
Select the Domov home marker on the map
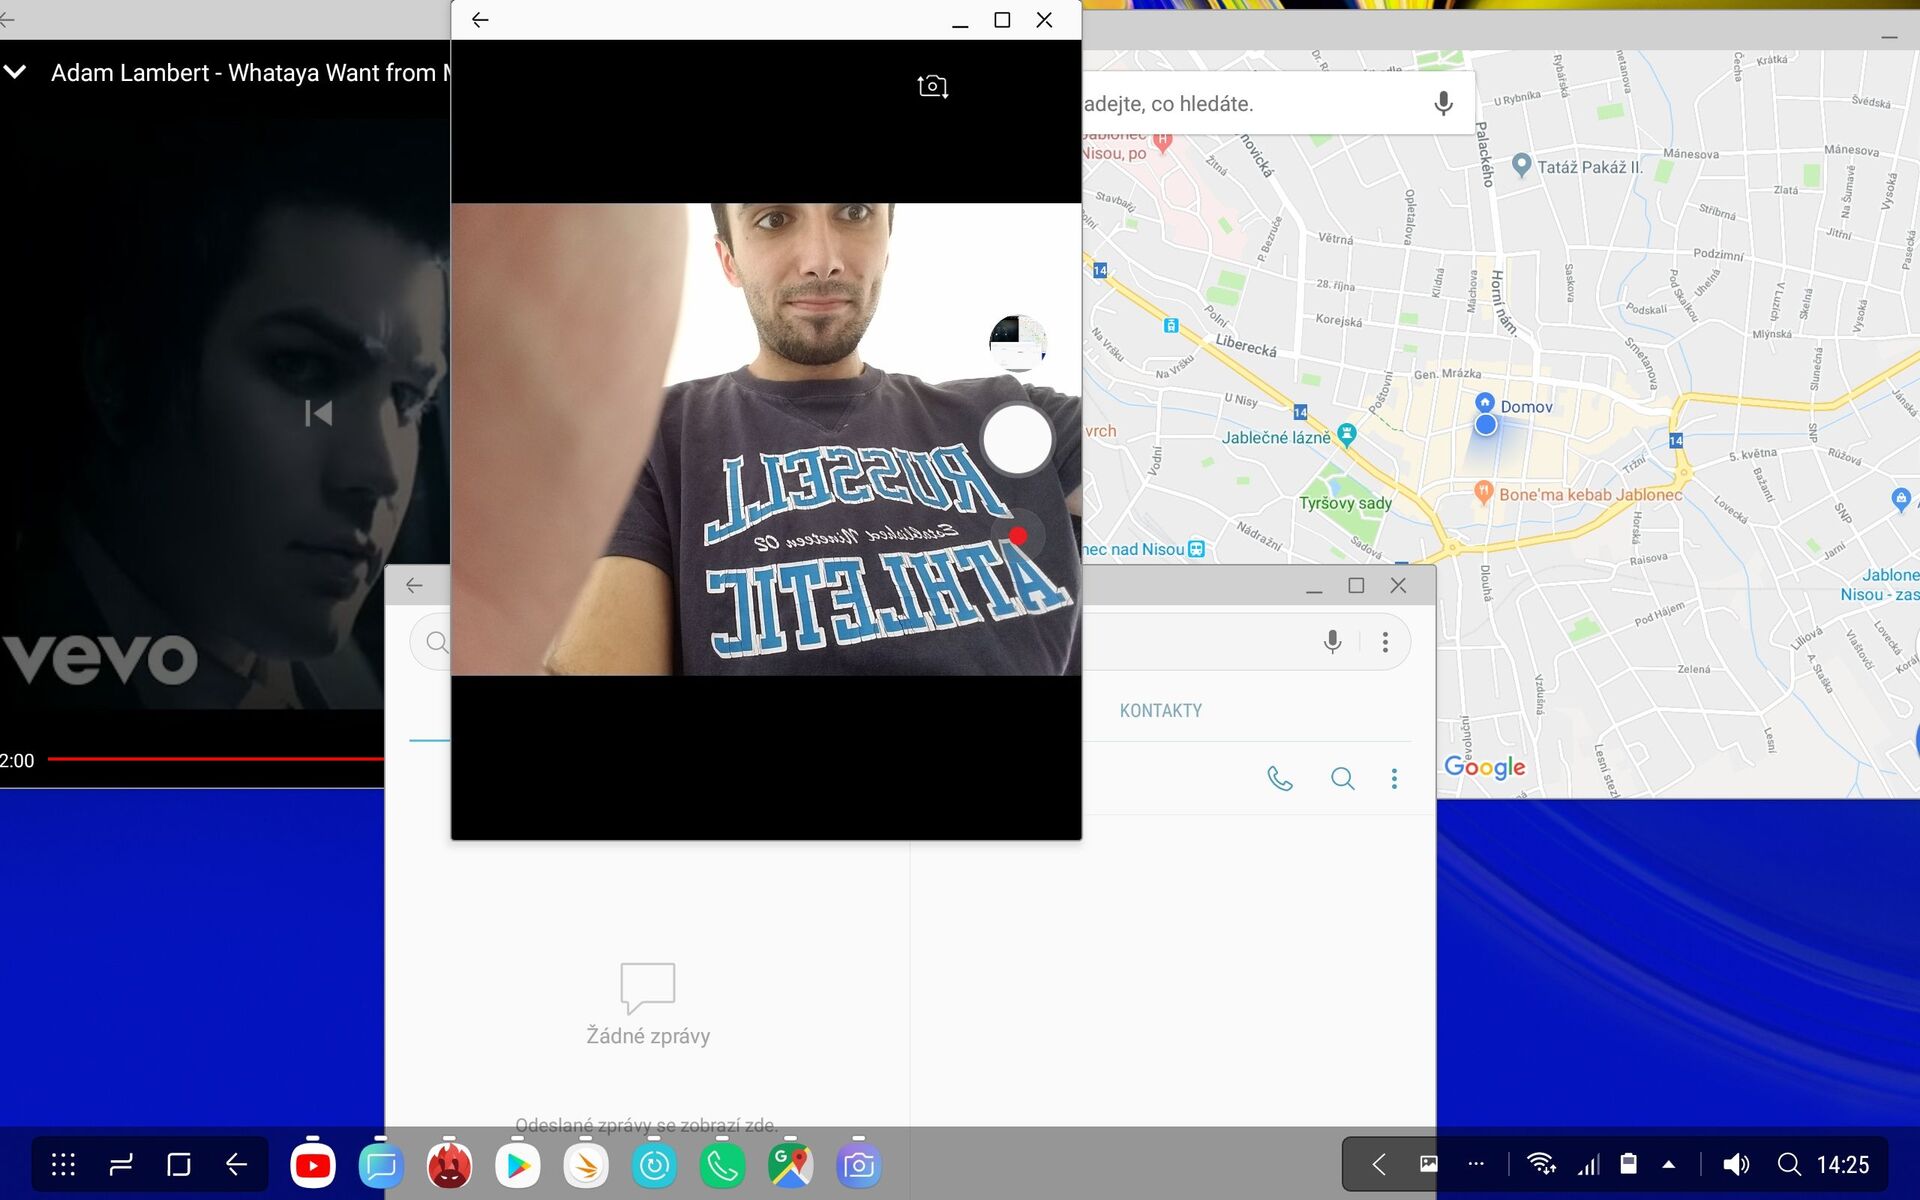click(1485, 403)
